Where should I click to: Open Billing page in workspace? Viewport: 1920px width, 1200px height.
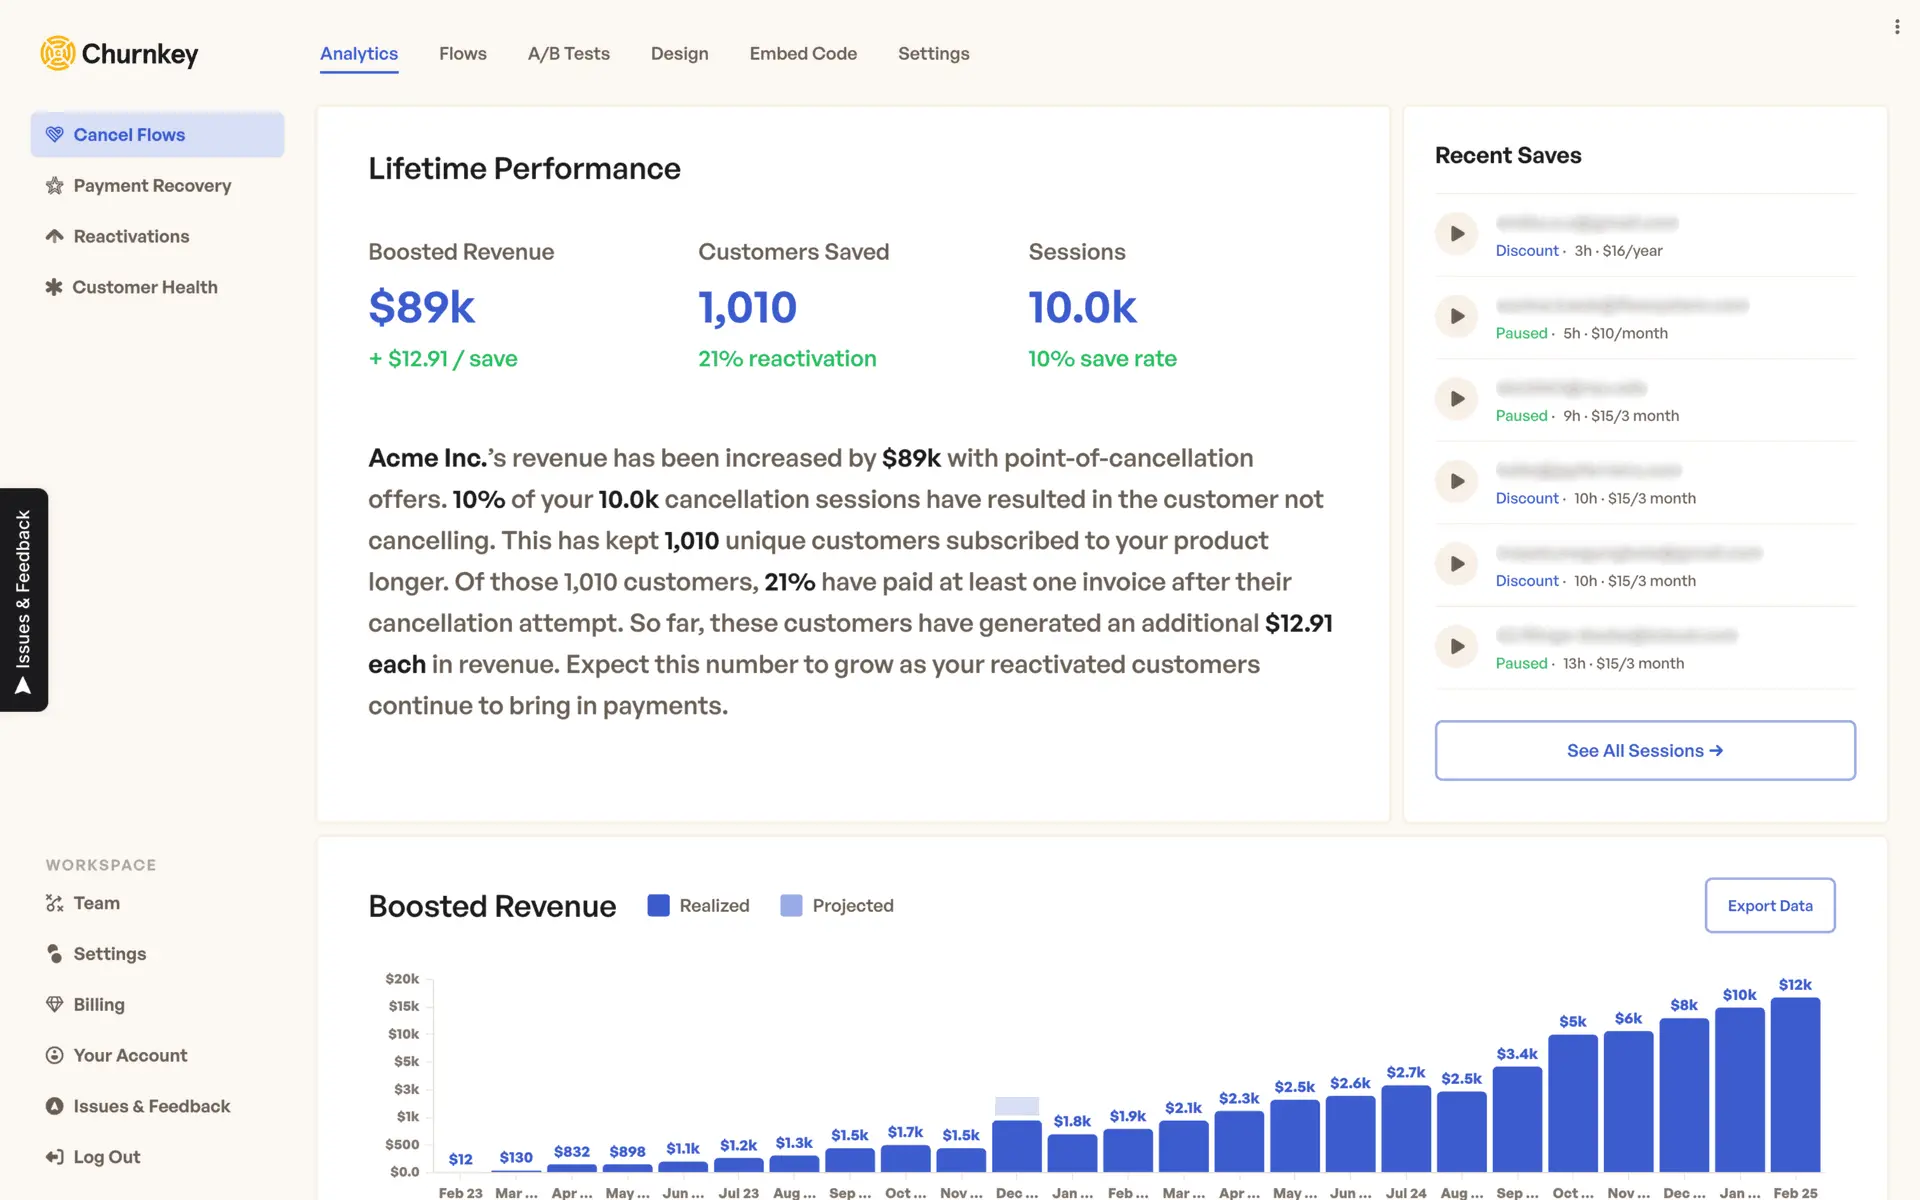(x=98, y=1005)
